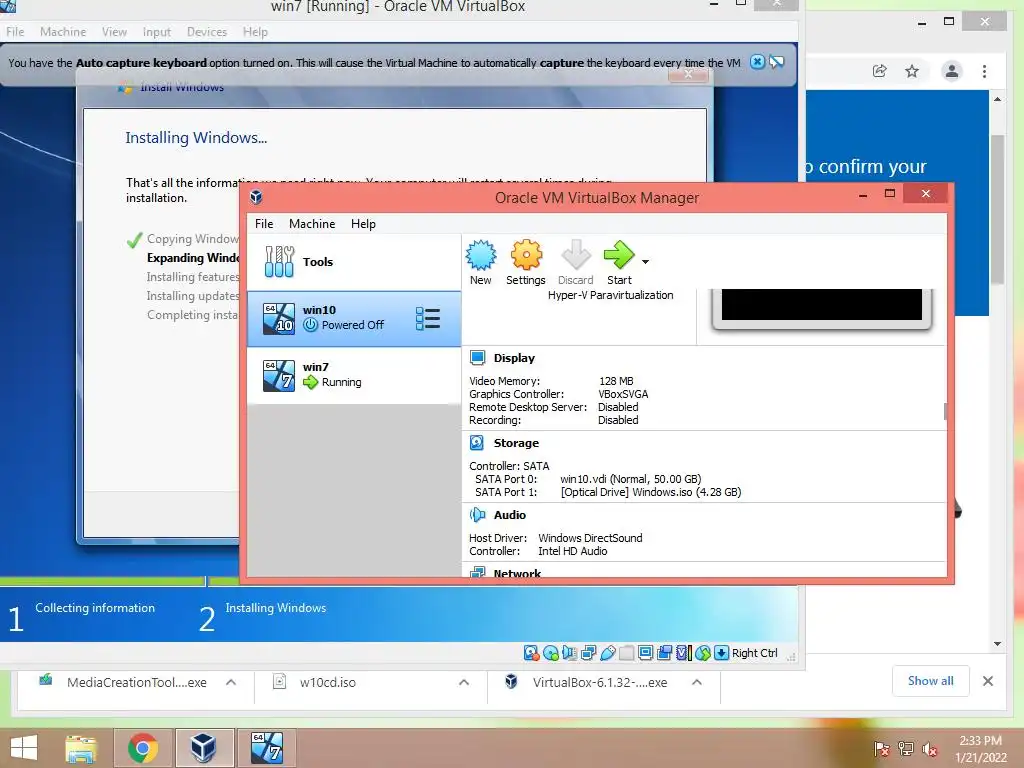Viewport: 1024px width, 768px height.
Task: Open the Start arrow dropdown in VirtualBox Manager
Action: pos(645,262)
